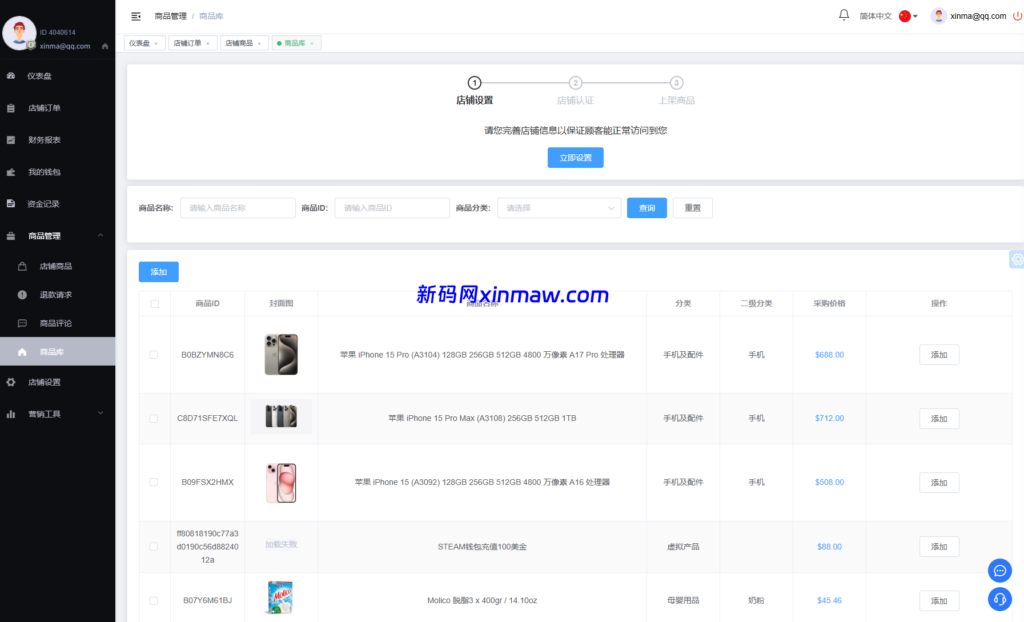Click the 重置 reset button
This screenshot has height=622, width=1024.
[692, 208]
